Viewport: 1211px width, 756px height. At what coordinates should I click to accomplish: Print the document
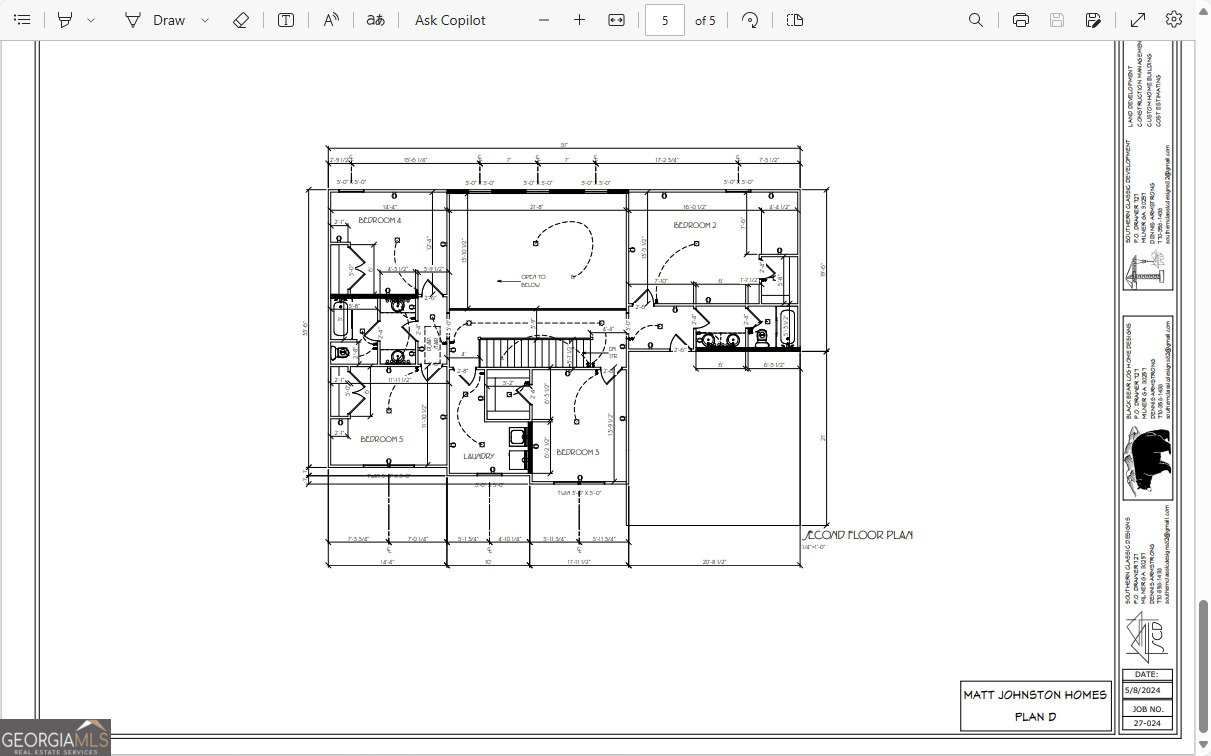pyautogui.click(x=1021, y=20)
